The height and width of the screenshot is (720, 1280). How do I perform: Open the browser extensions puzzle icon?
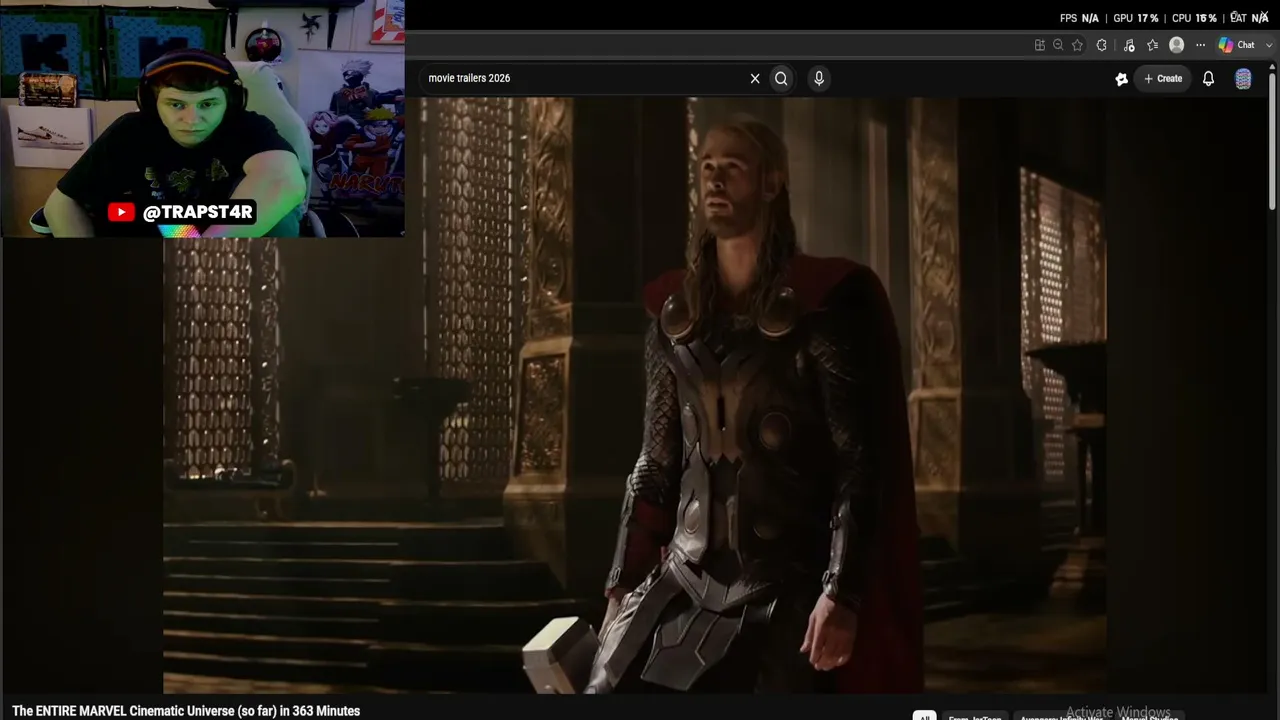point(1102,45)
